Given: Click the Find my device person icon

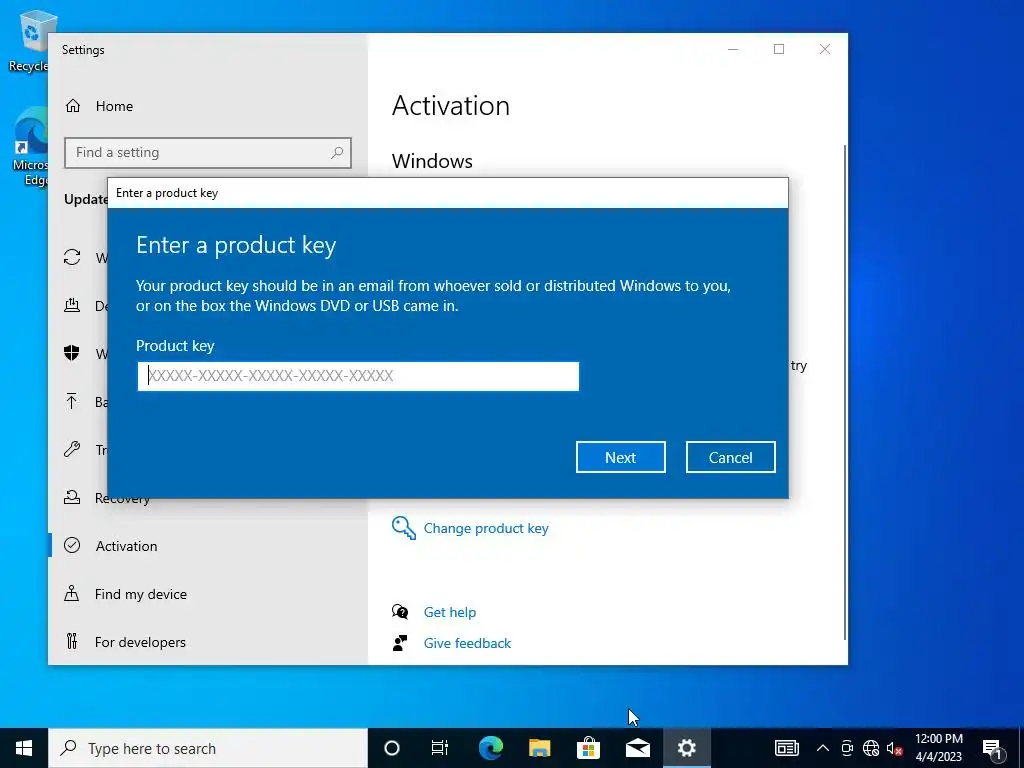Looking at the screenshot, I should [72, 594].
